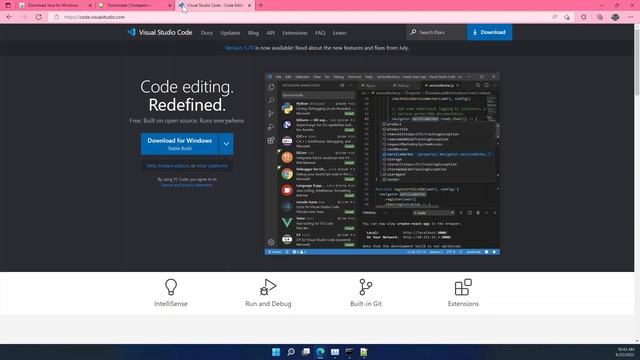This screenshot has width=640, height=360.
Task: Open the terminal app in the taskbar
Action: point(349,352)
